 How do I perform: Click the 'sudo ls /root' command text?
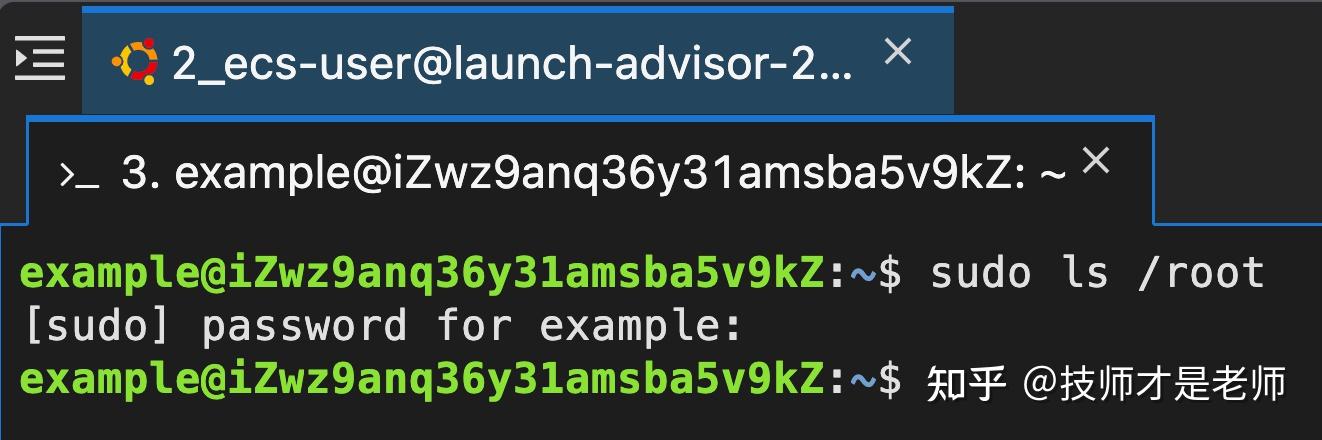click(1097, 273)
